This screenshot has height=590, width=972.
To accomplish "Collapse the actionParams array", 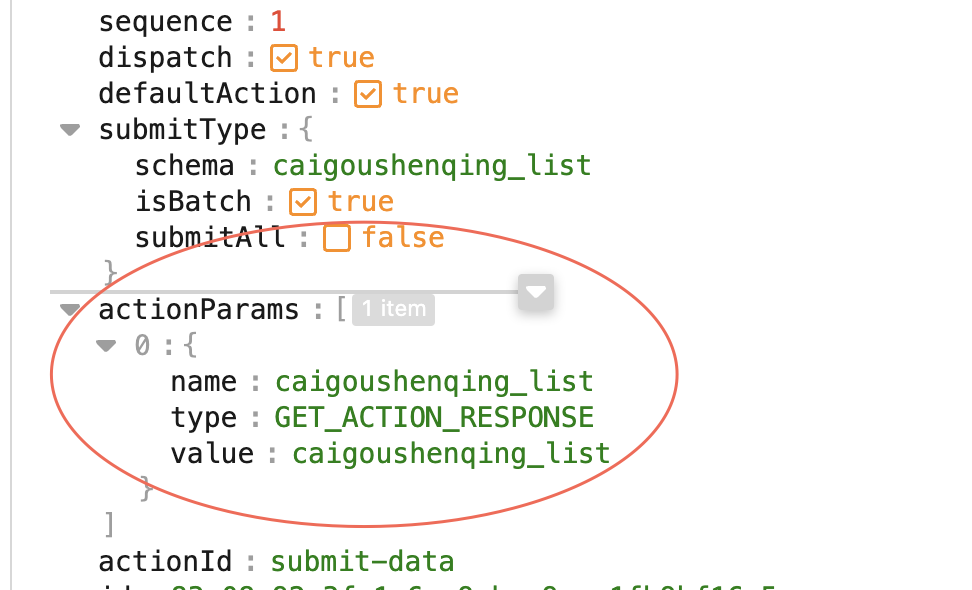I will [70, 309].
